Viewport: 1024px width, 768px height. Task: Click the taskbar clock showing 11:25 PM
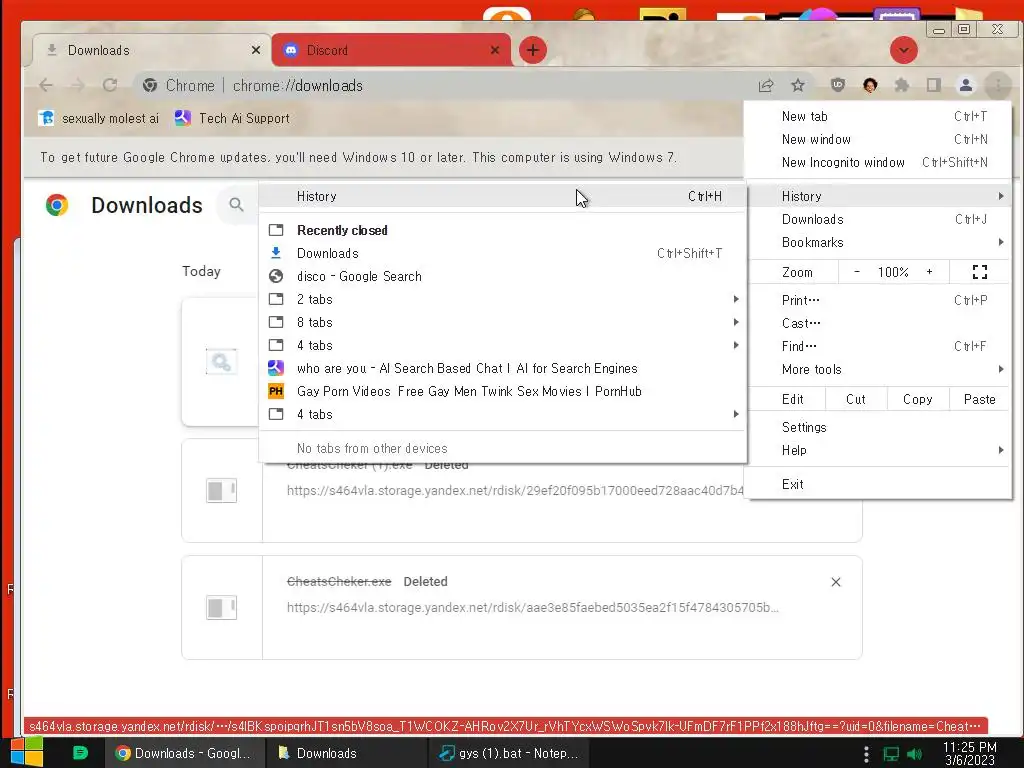coord(970,754)
